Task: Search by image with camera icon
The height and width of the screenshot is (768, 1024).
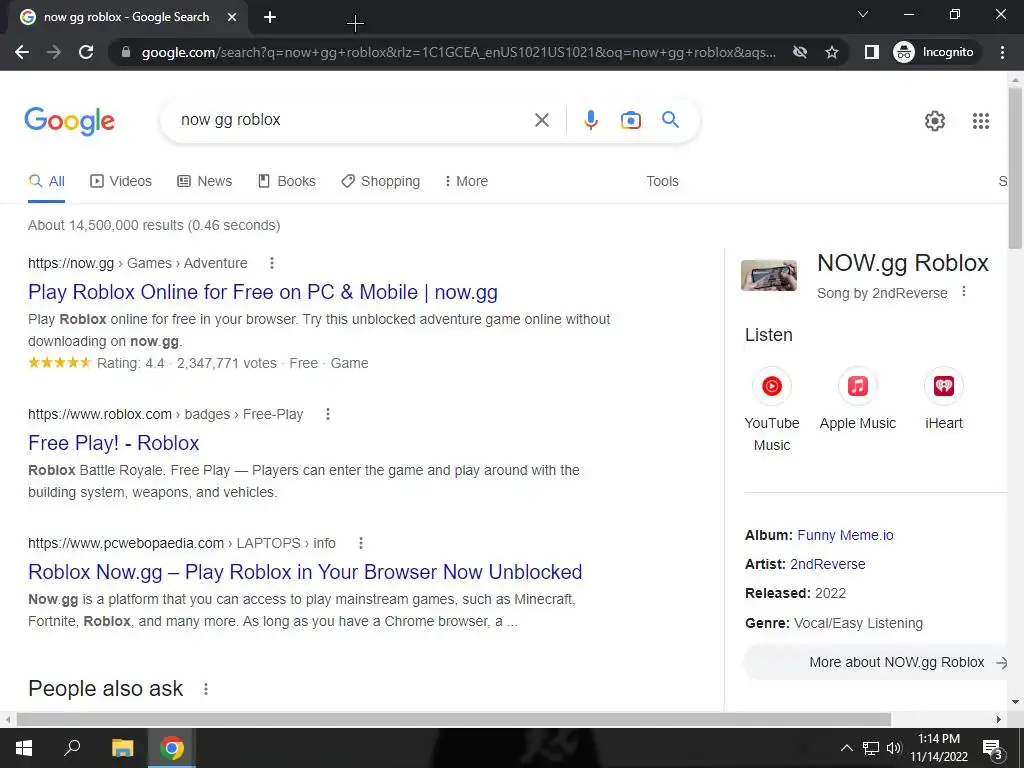Action: [x=630, y=120]
